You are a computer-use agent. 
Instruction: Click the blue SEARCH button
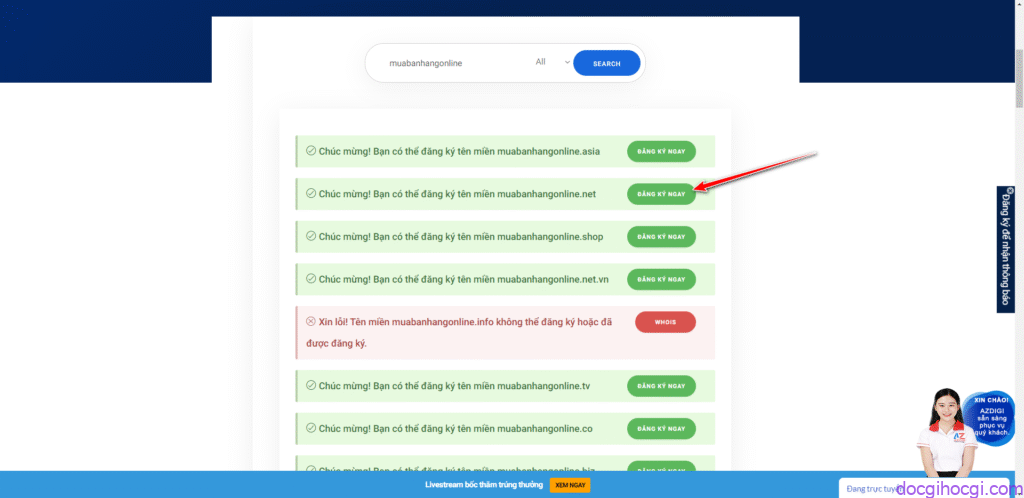click(607, 63)
